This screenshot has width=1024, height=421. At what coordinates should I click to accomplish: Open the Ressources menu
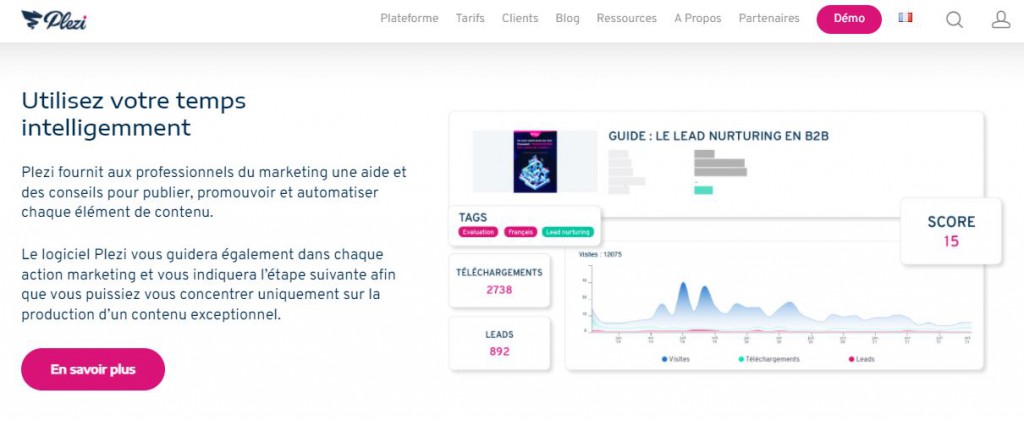[x=626, y=18]
